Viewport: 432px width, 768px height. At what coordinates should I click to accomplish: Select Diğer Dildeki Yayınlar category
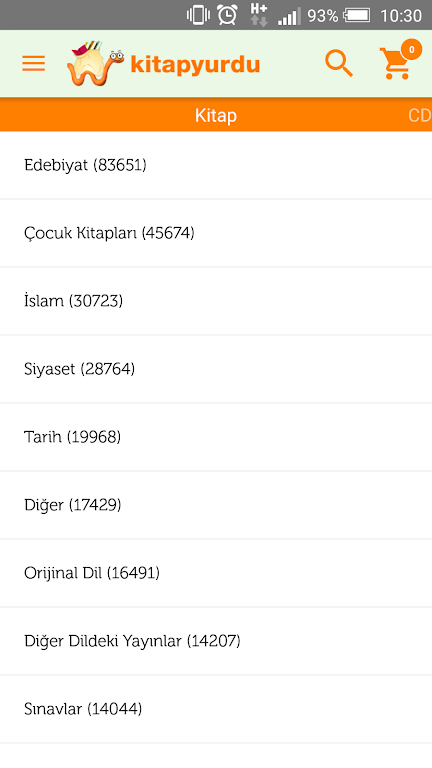click(216, 641)
